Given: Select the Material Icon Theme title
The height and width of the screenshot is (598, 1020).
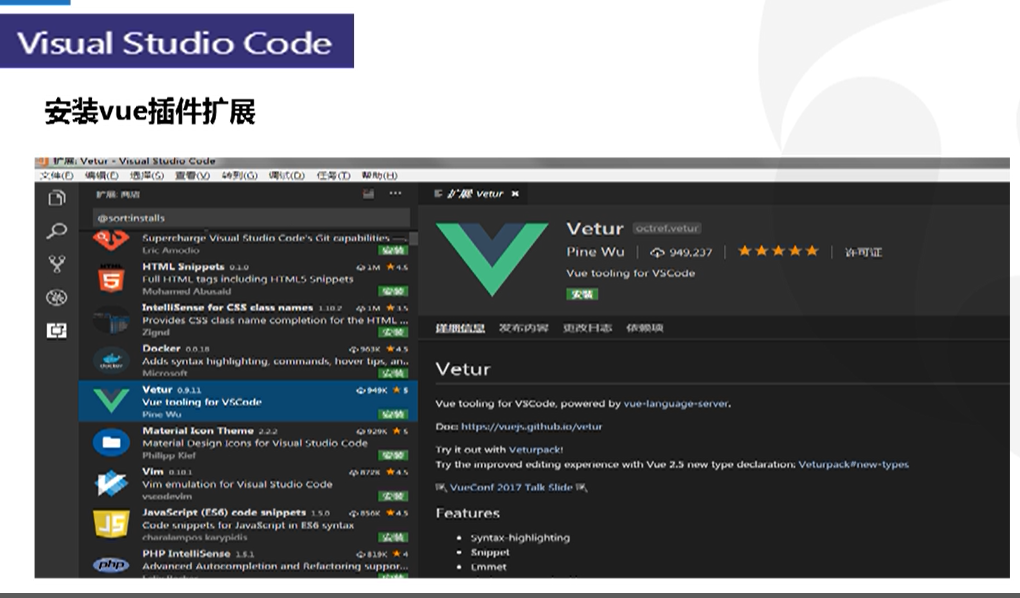Looking at the screenshot, I should pyautogui.click(x=198, y=431).
